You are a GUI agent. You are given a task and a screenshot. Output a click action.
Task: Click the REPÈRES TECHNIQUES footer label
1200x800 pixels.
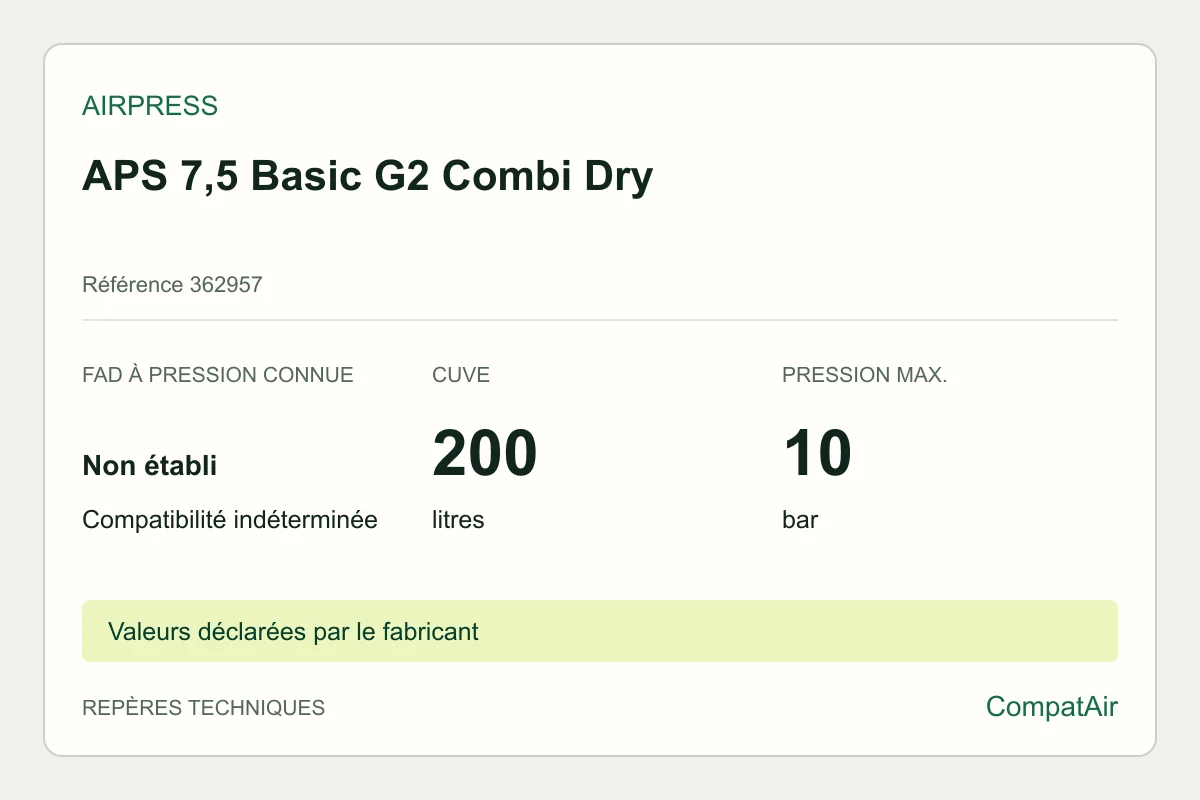(204, 708)
